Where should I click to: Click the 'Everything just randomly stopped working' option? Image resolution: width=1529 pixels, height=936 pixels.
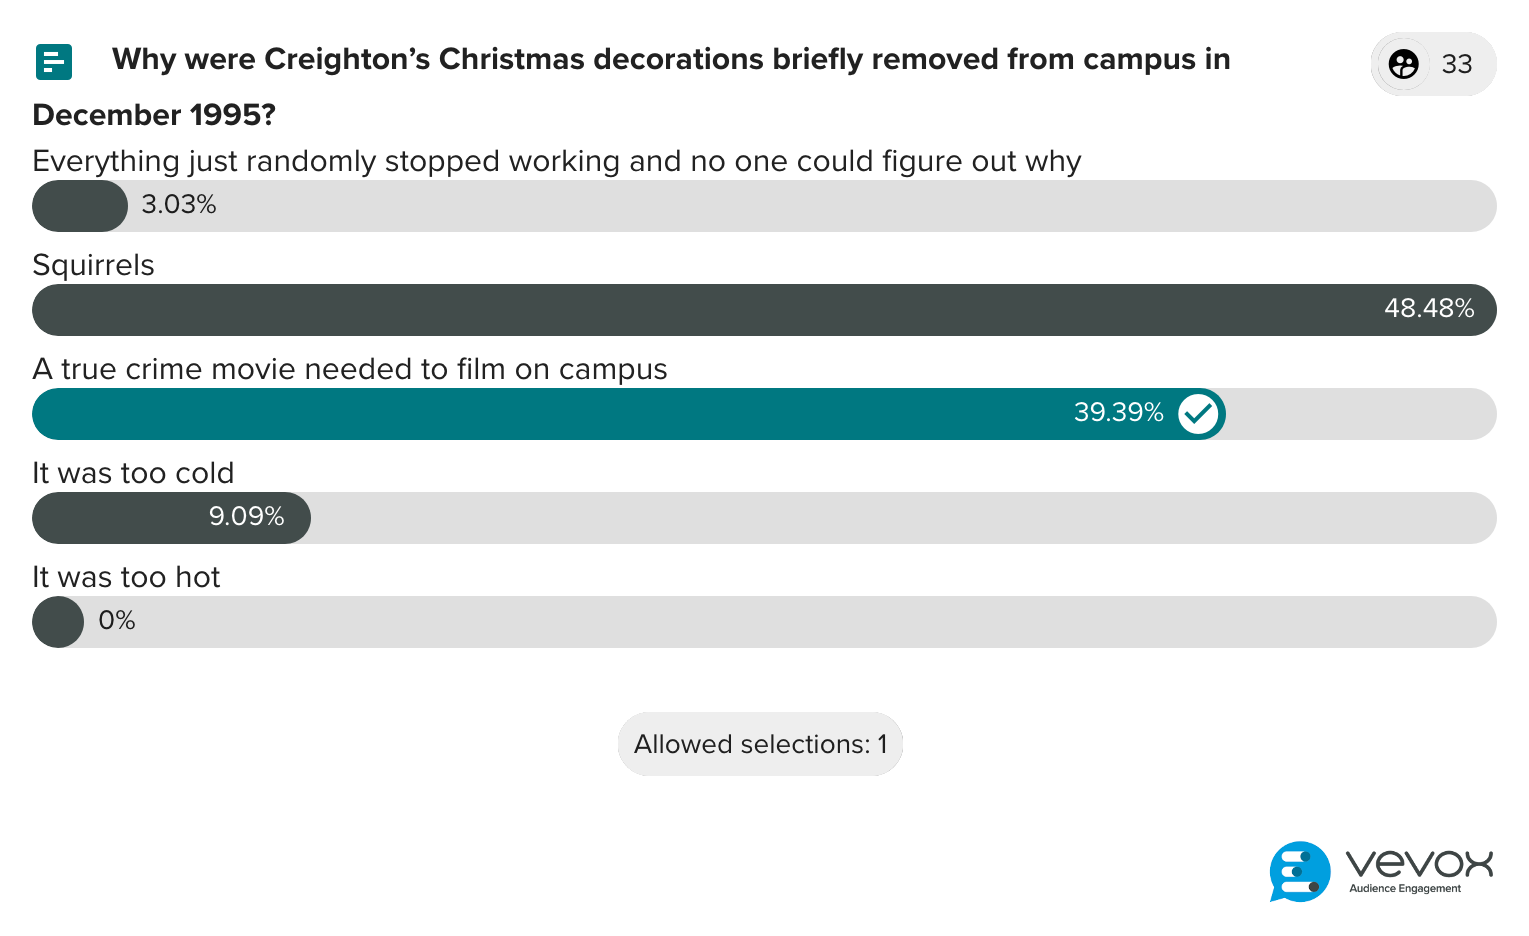click(556, 161)
